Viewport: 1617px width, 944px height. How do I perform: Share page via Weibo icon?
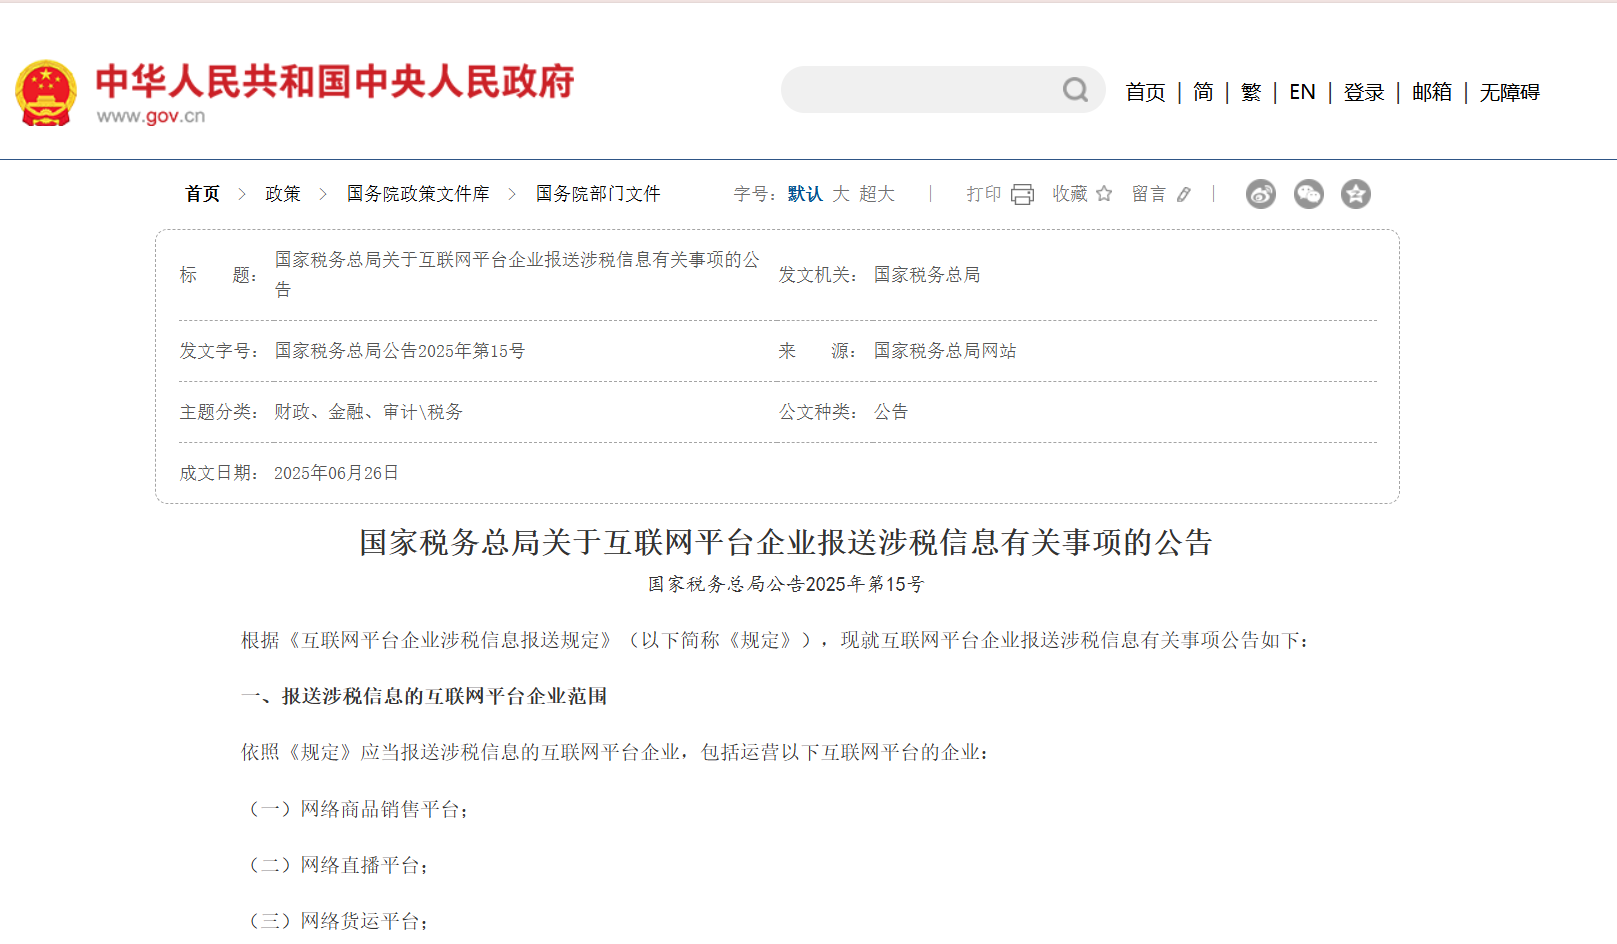[1260, 194]
